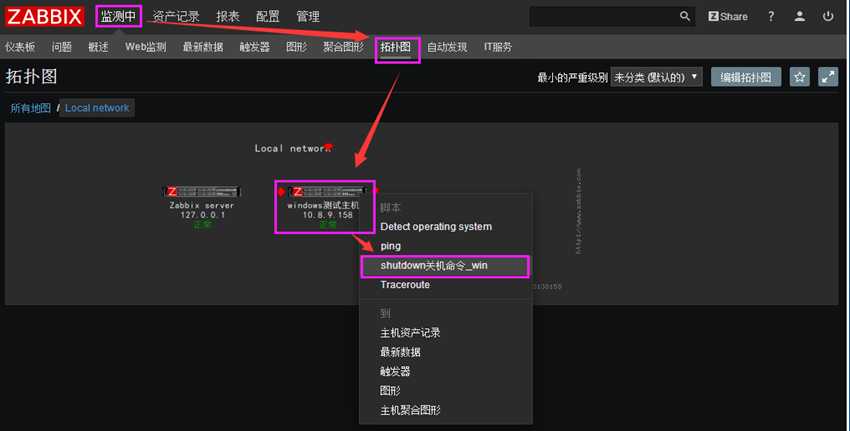Click the search magnifier icon
This screenshot has width=850, height=431.
pyautogui.click(x=685, y=16)
